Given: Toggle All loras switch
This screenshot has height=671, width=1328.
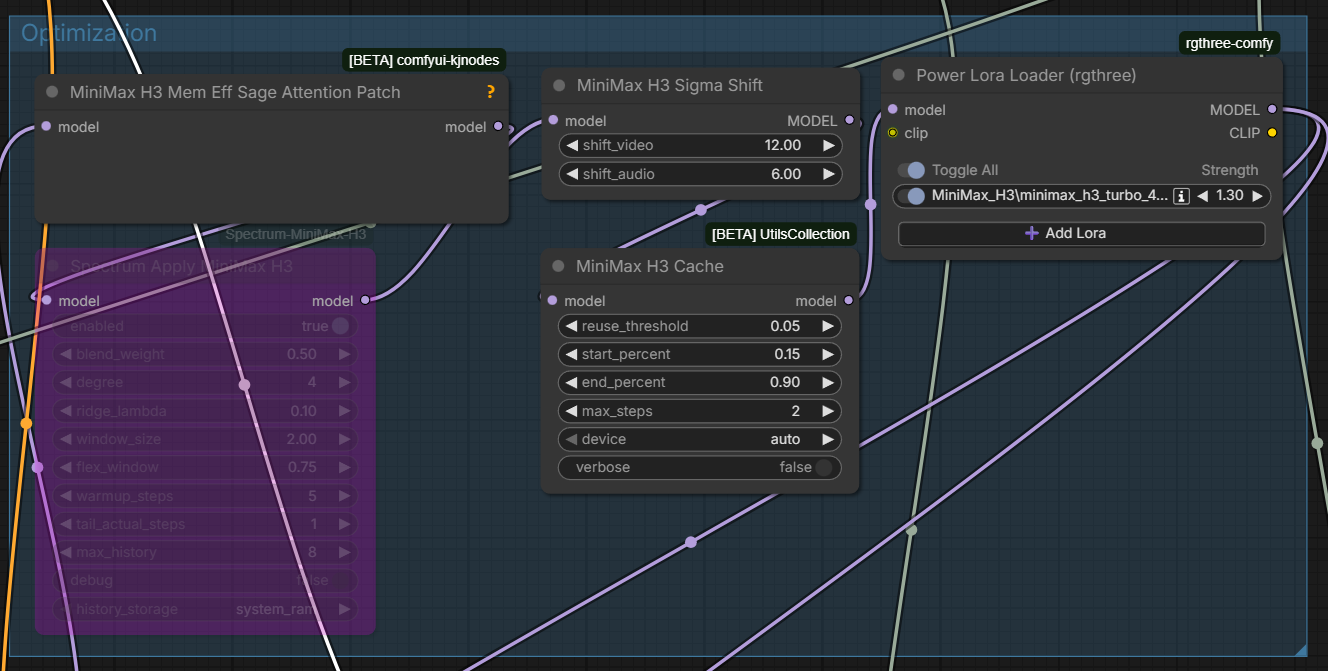Looking at the screenshot, I should click(911, 170).
